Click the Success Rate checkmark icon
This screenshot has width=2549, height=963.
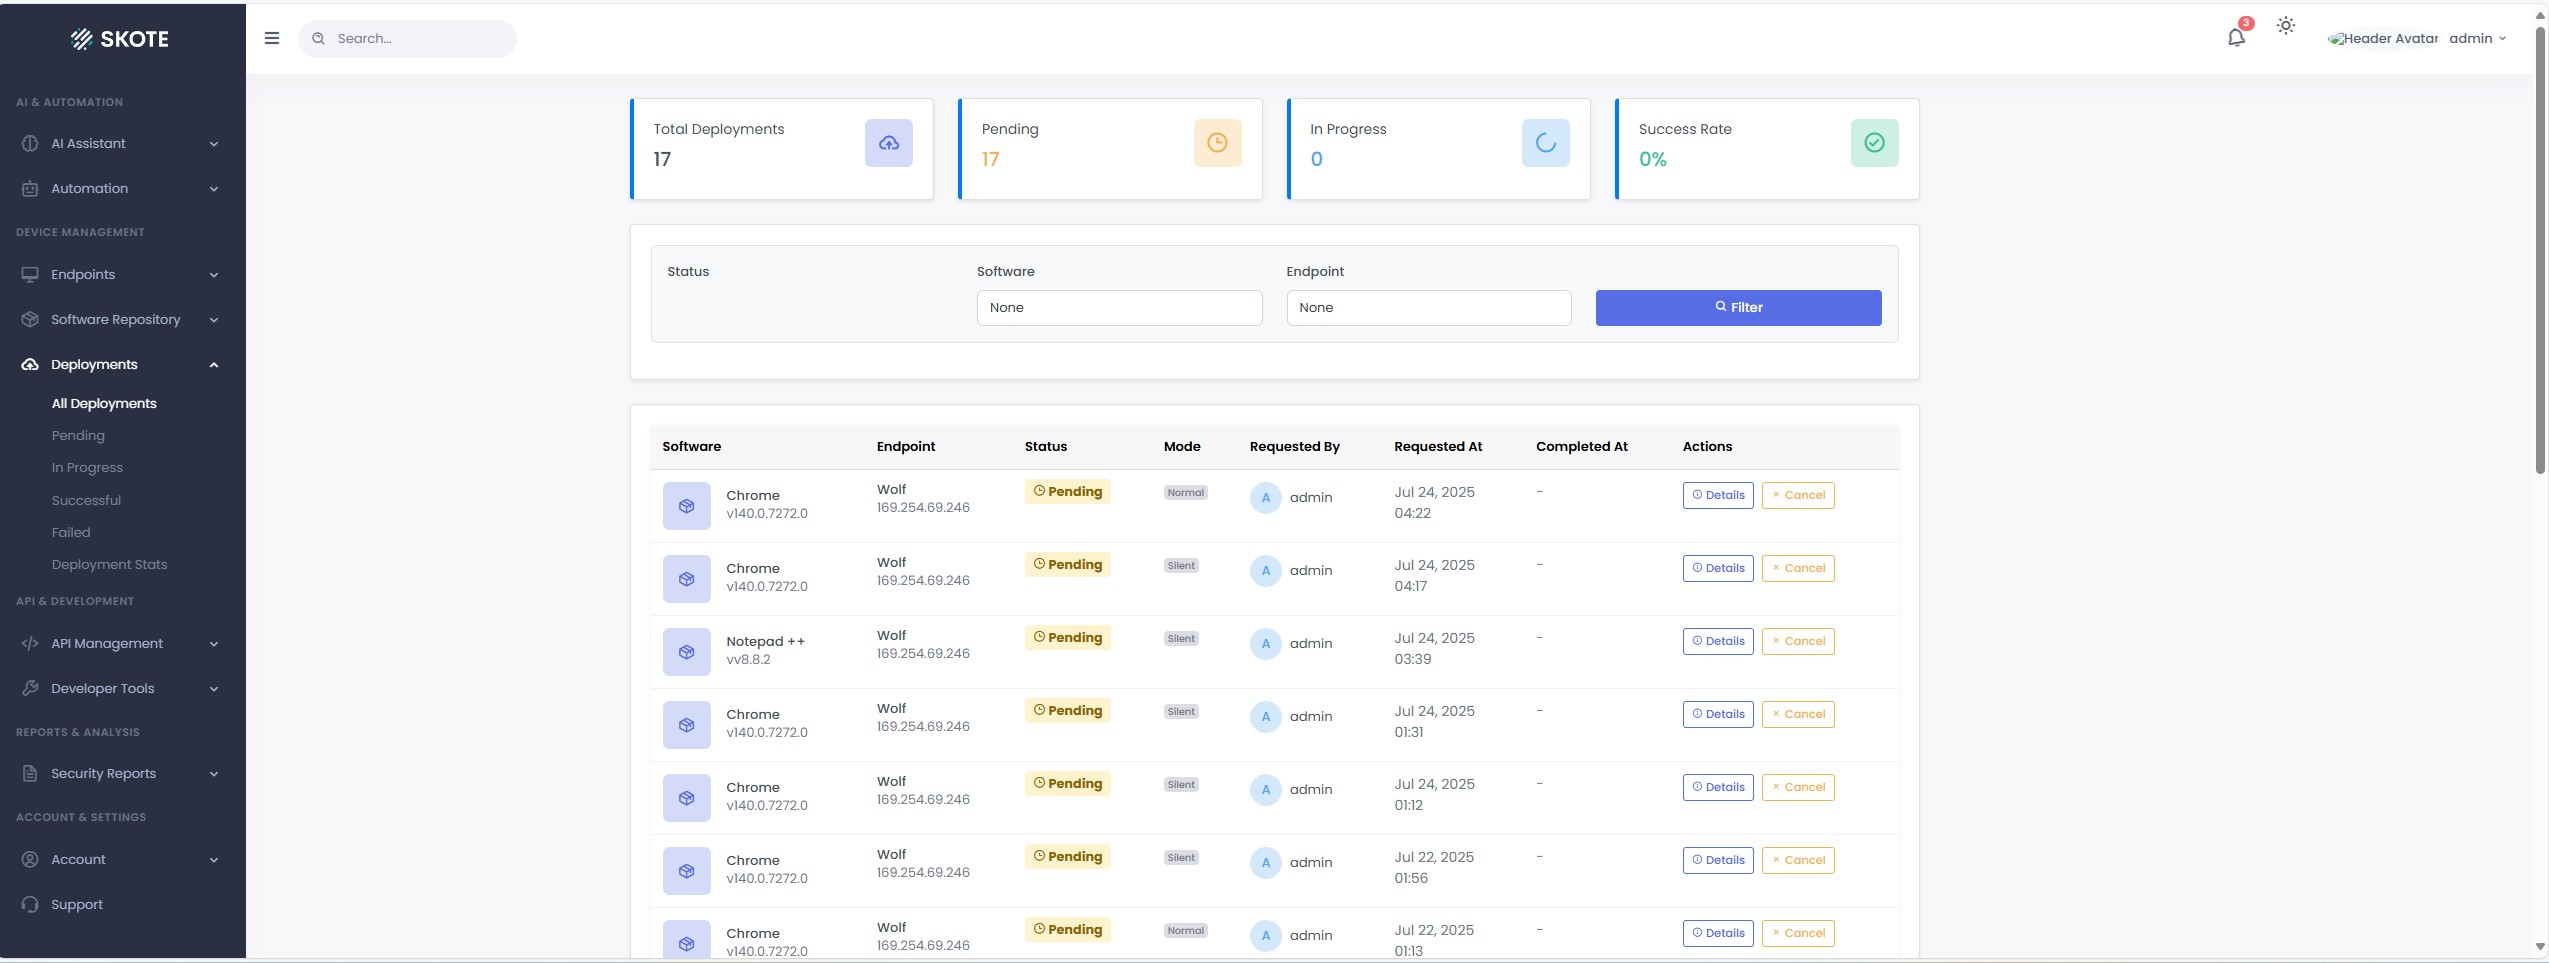[x=1874, y=143]
